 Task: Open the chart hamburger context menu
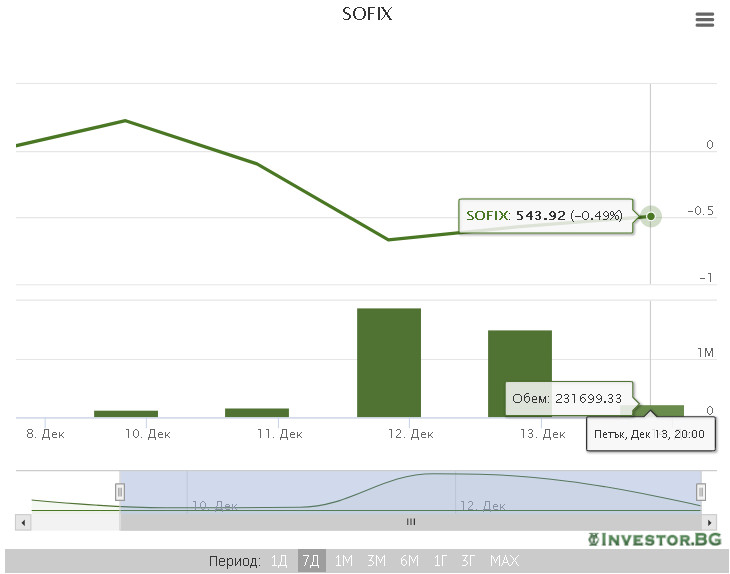705,20
